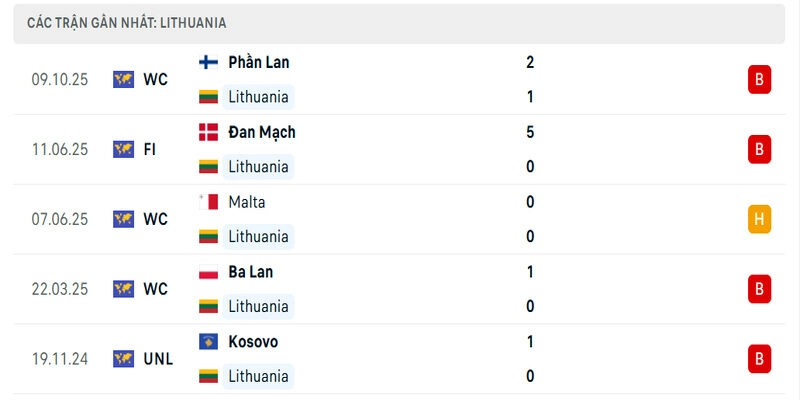Click the Poland flag icon
The width and height of the screenshot is (800, 400).
tap(208, 272)
